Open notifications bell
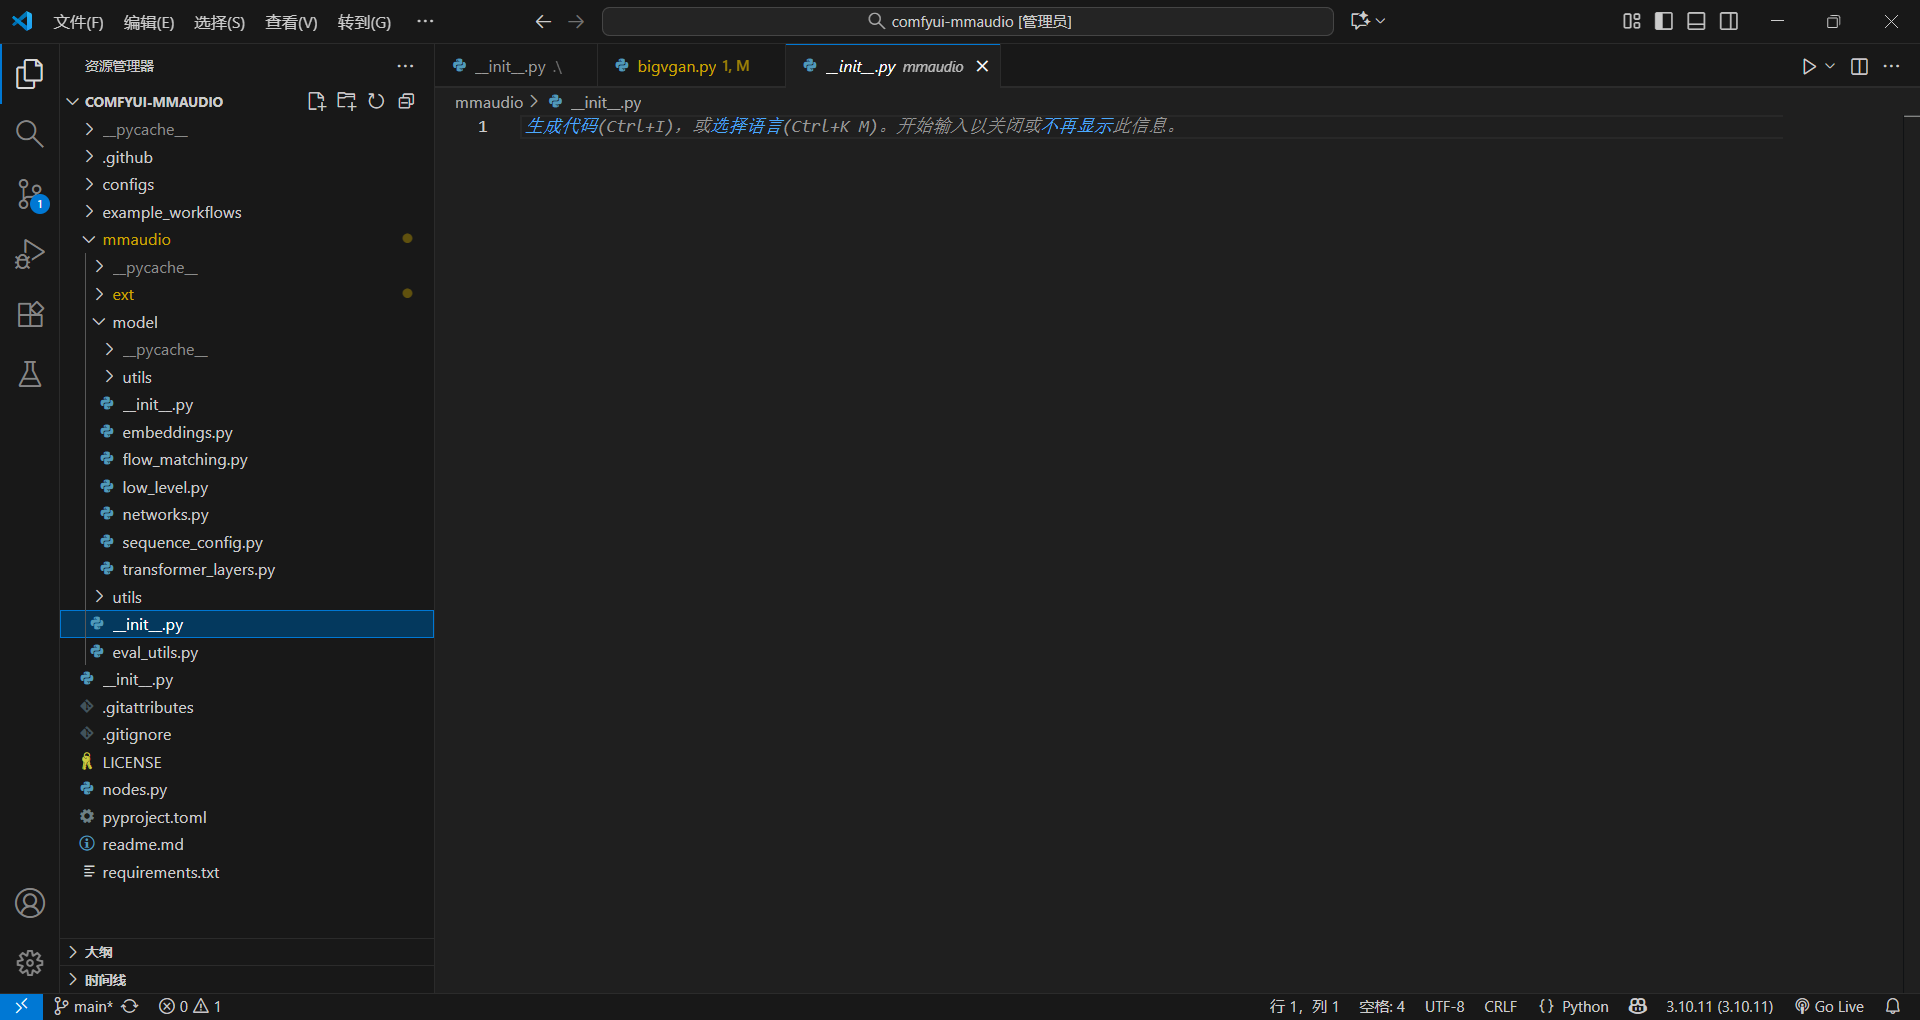This screenshot has width=1920, height=1020. (x=1893, y=1006)
